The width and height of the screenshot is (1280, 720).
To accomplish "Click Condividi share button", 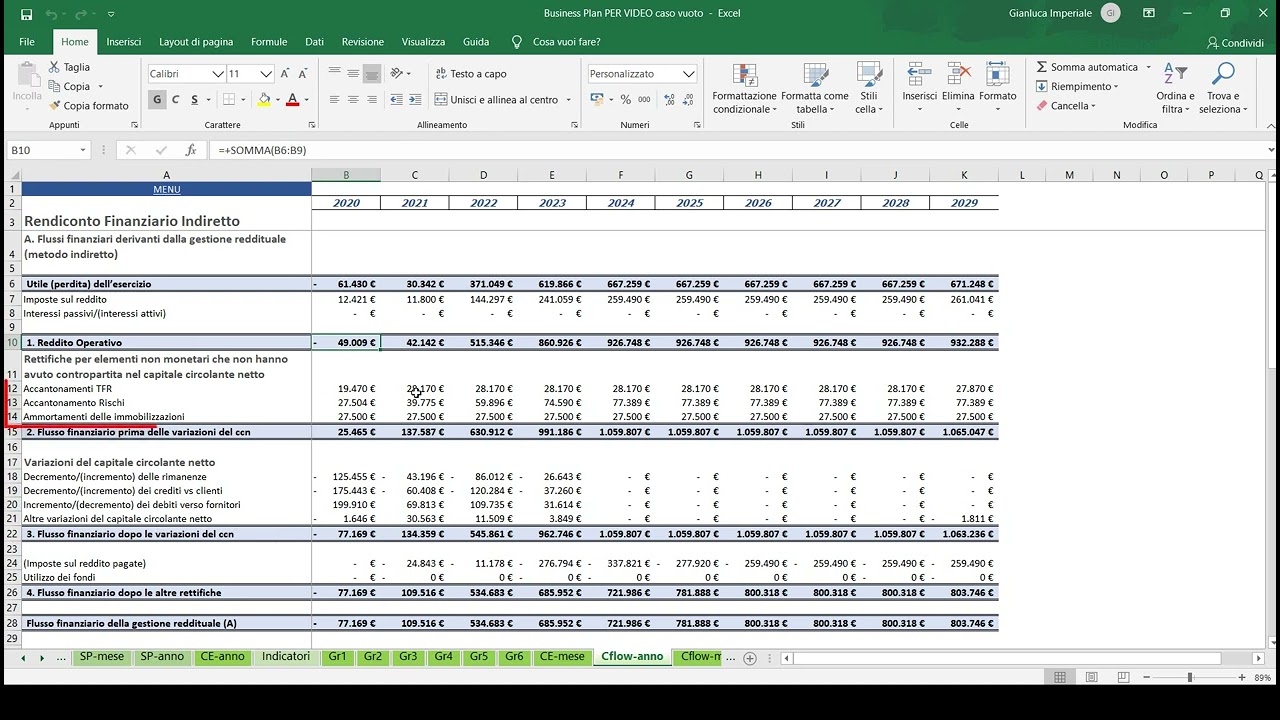I will [x=1235, y=43].
